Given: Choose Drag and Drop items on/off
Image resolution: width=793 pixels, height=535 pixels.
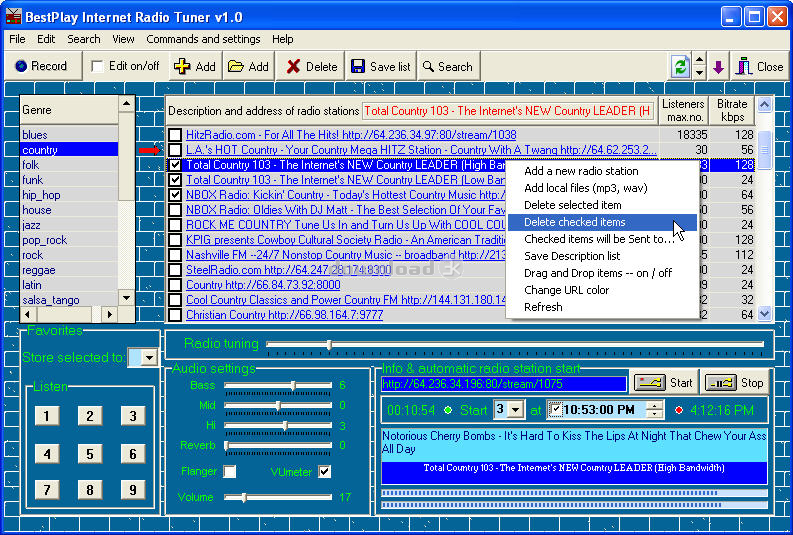Looking at the screenshot, I should [x=602, y=273].
